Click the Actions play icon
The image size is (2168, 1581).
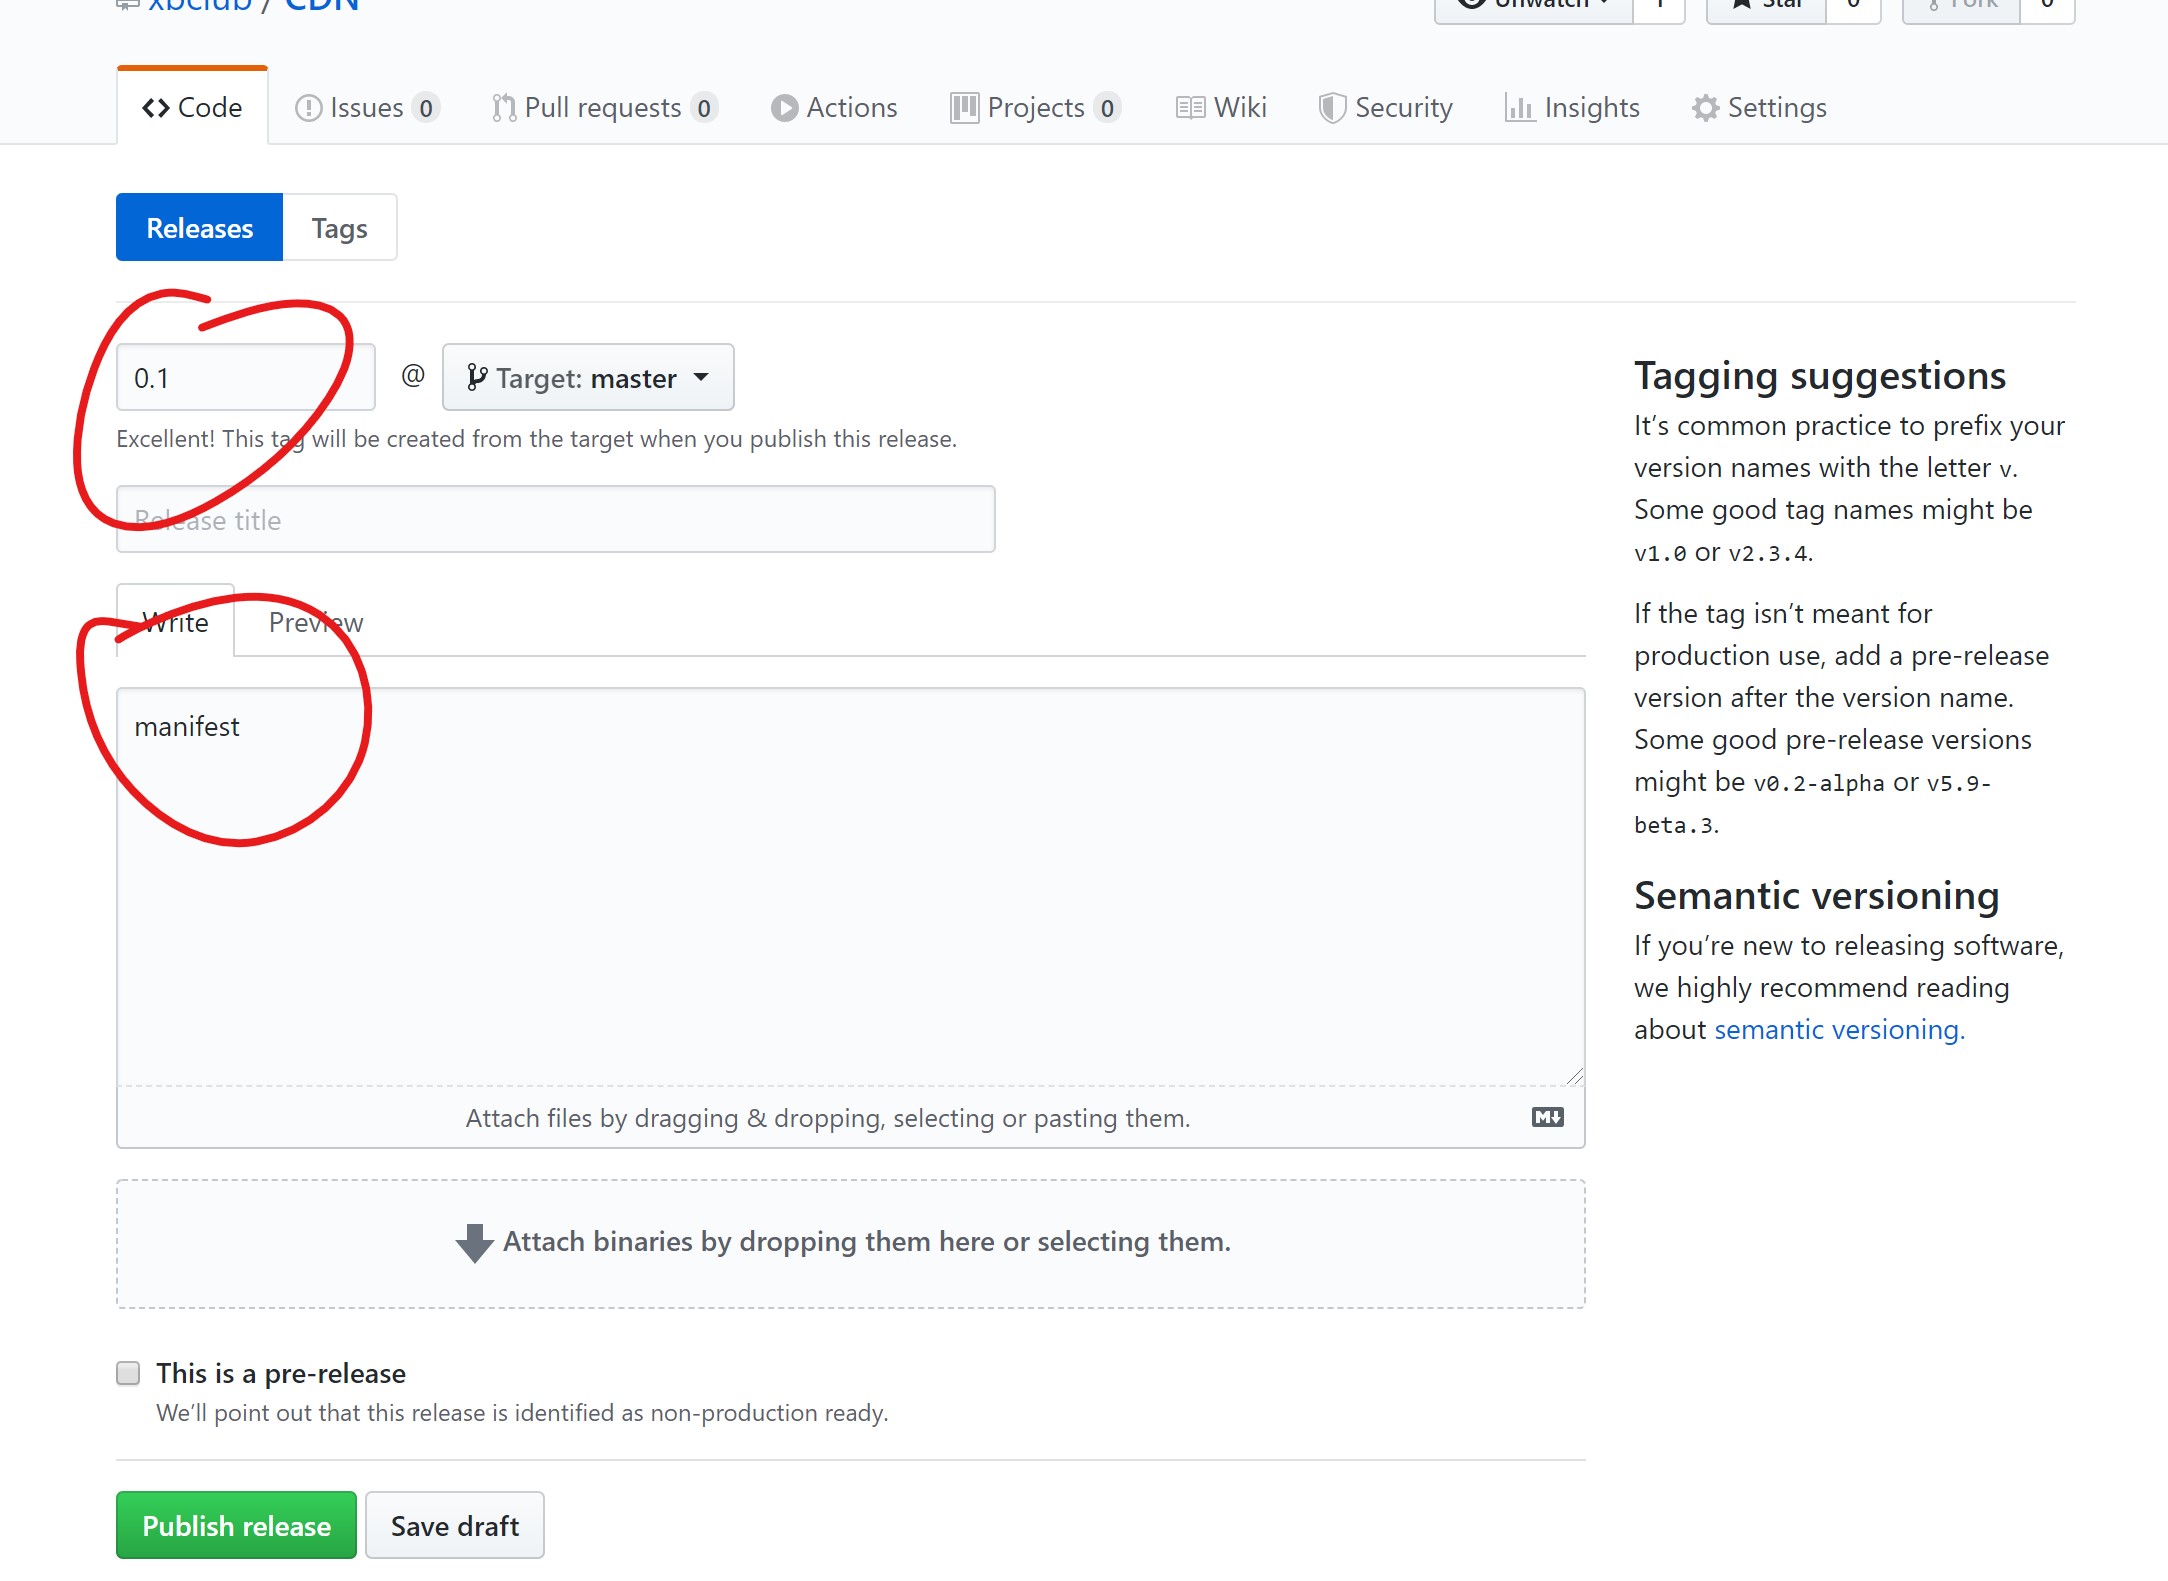784,108
